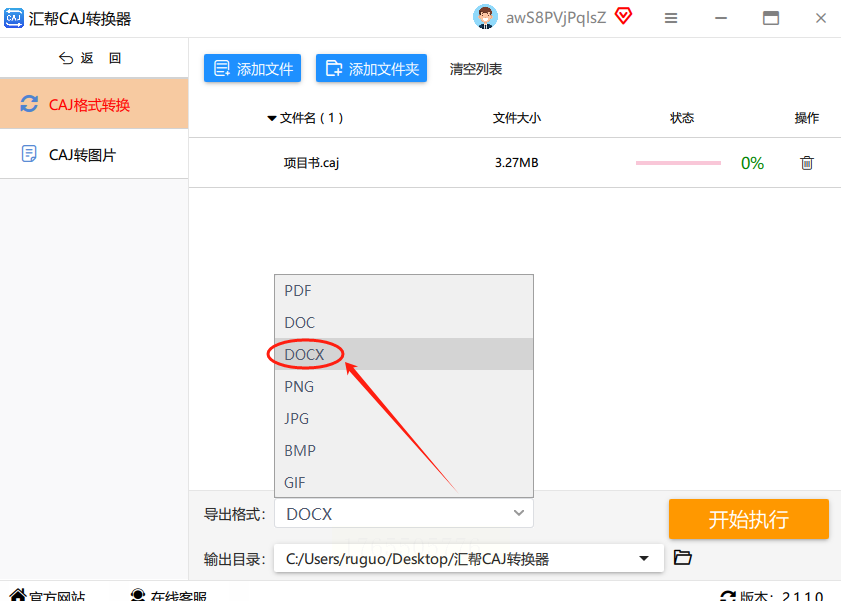Click the version refresh icon
Viewport: 841px width, 601px height.
[x=727, y=596]
